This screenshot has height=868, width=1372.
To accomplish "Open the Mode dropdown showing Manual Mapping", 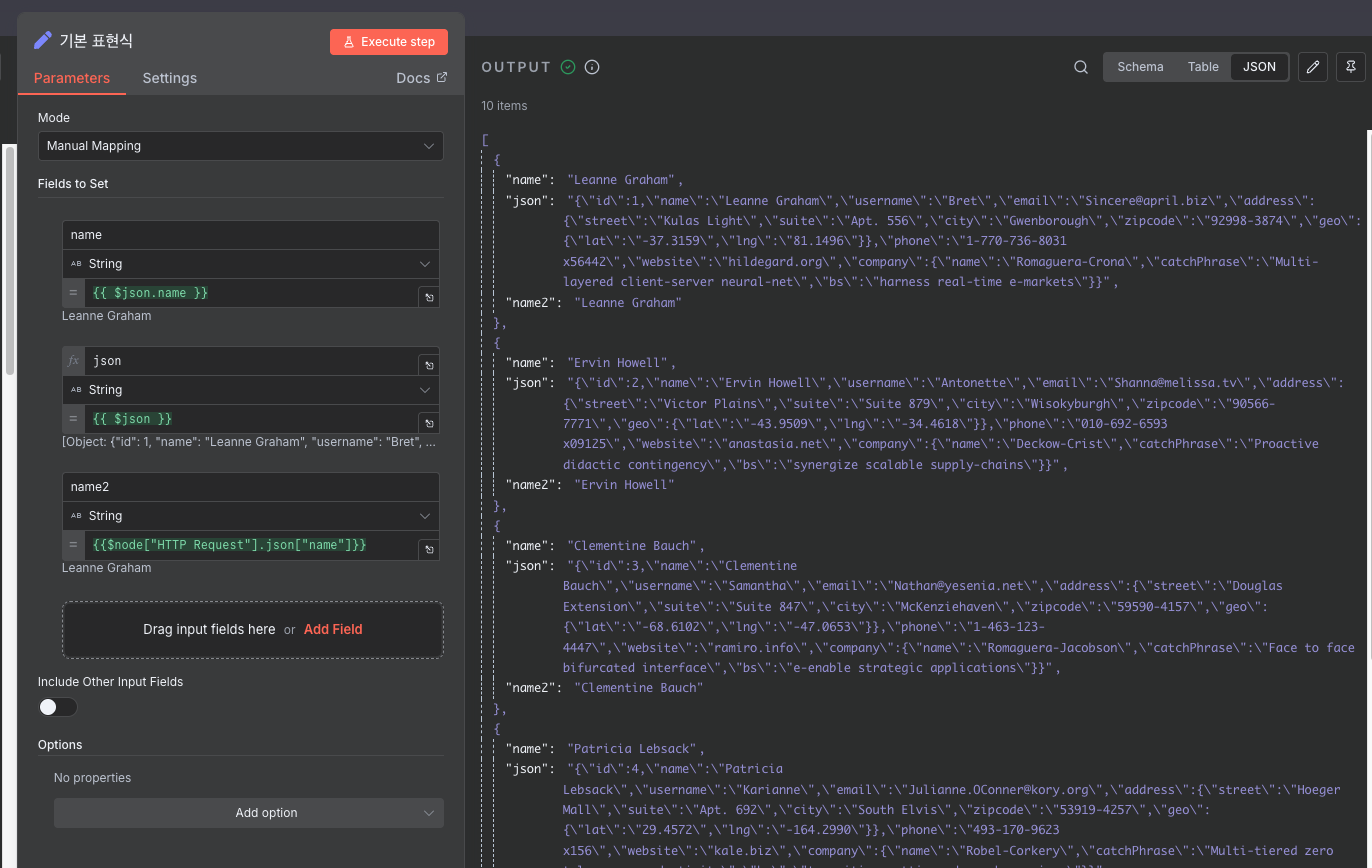I will coord(241,146).
